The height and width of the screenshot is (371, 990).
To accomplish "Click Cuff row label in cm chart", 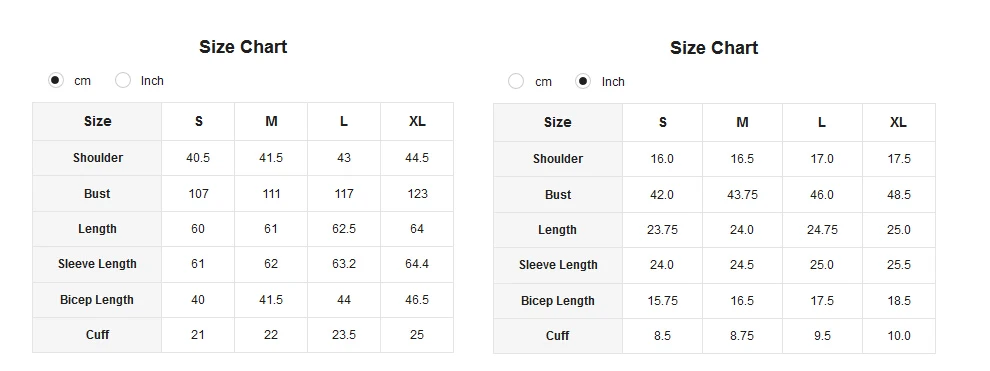I will pyautogui.click(x=97, y=335).
